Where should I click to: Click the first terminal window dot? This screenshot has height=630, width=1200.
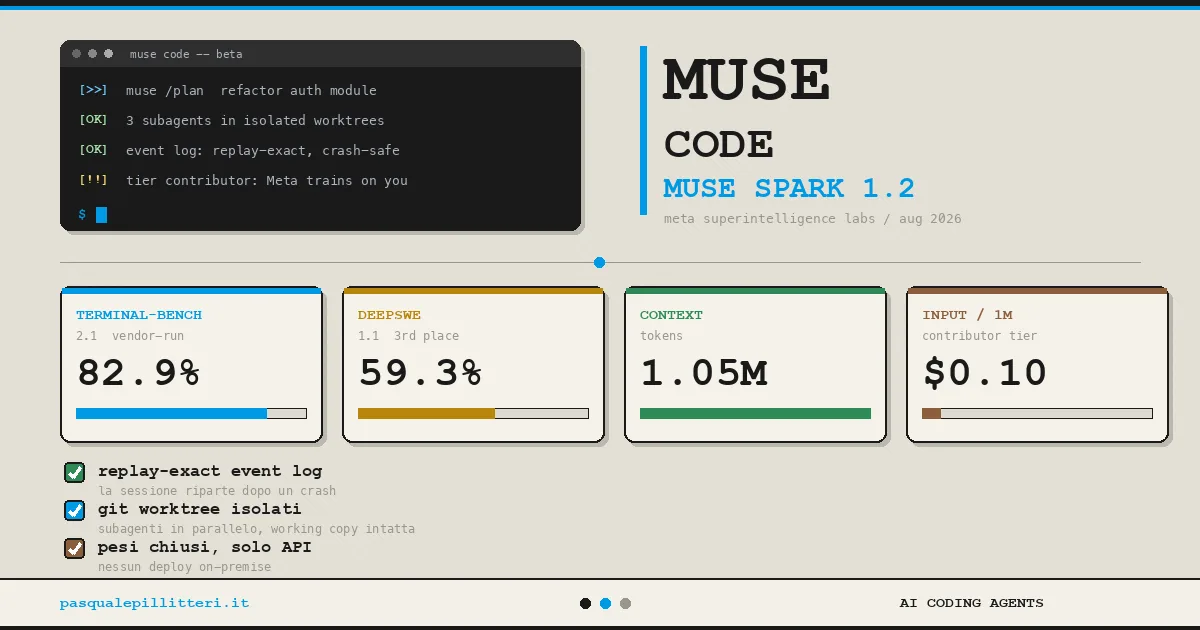(x=77, y=53)
